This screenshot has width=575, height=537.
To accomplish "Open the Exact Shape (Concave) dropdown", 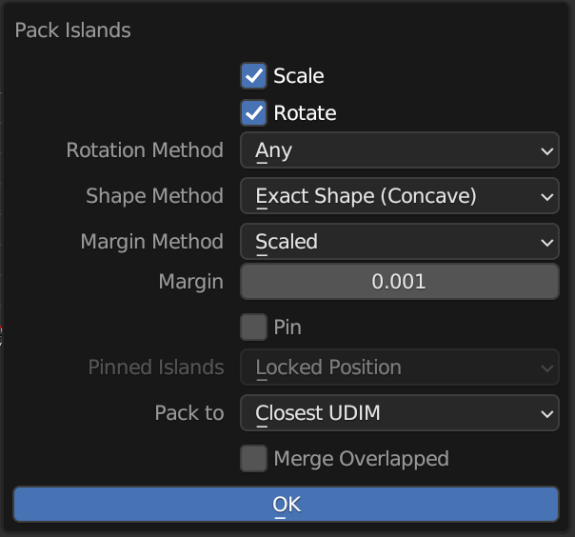I will point(400,196).
